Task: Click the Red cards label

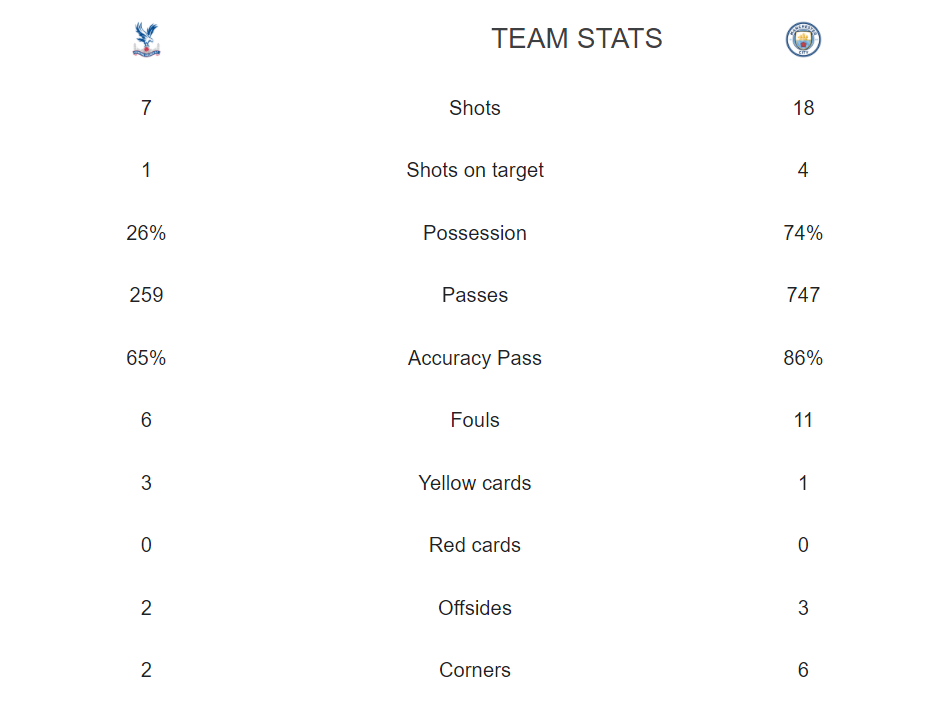Action: (475, 545)
